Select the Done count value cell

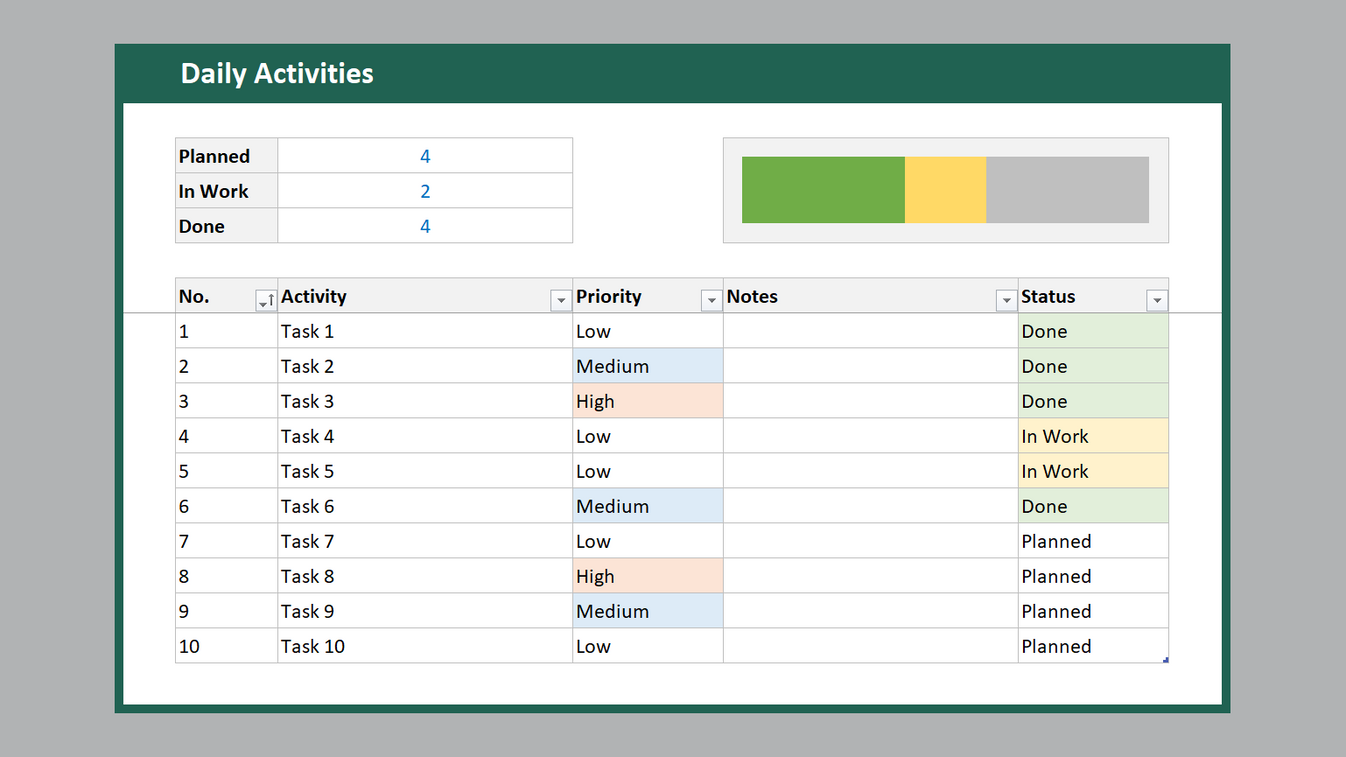coord(425,226)
